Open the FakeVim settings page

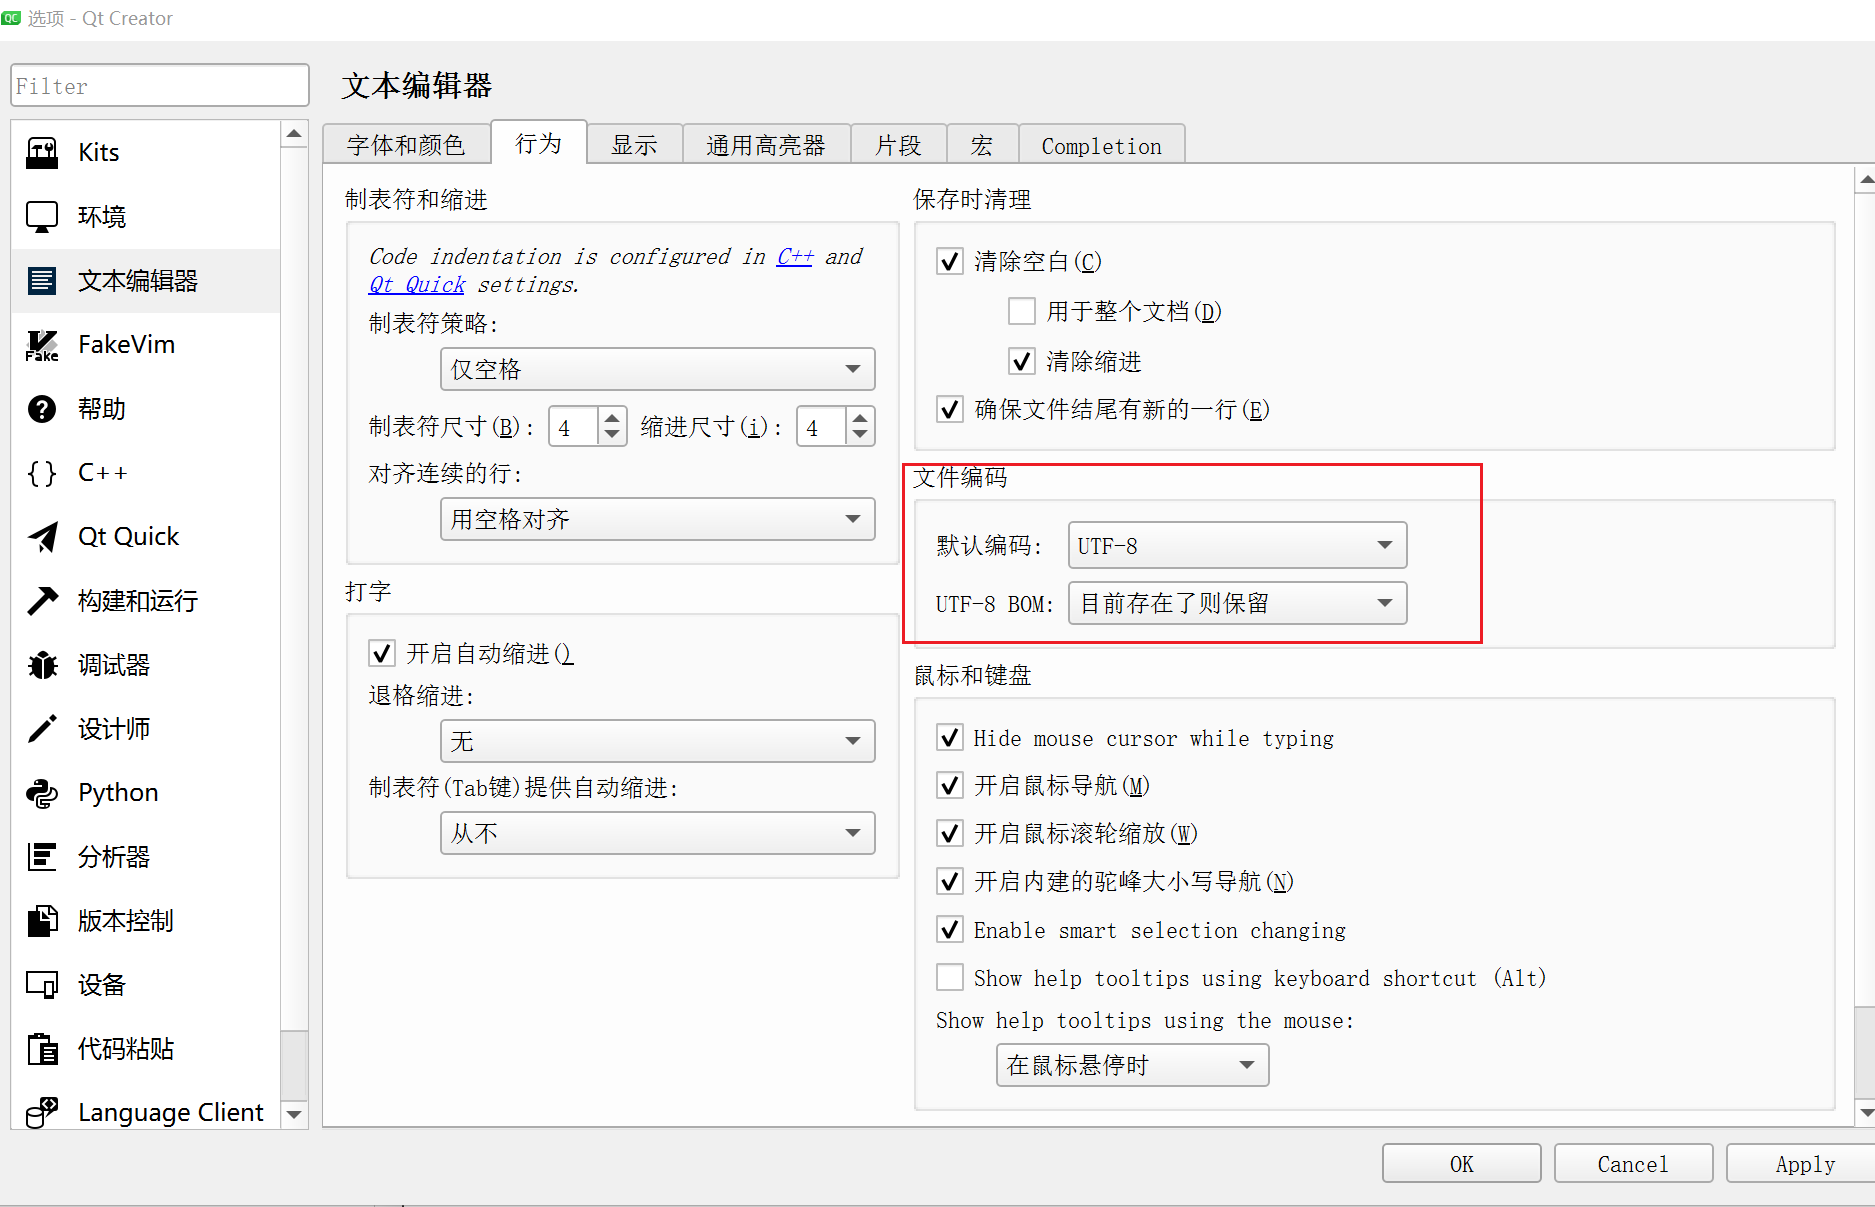point(125,344)
